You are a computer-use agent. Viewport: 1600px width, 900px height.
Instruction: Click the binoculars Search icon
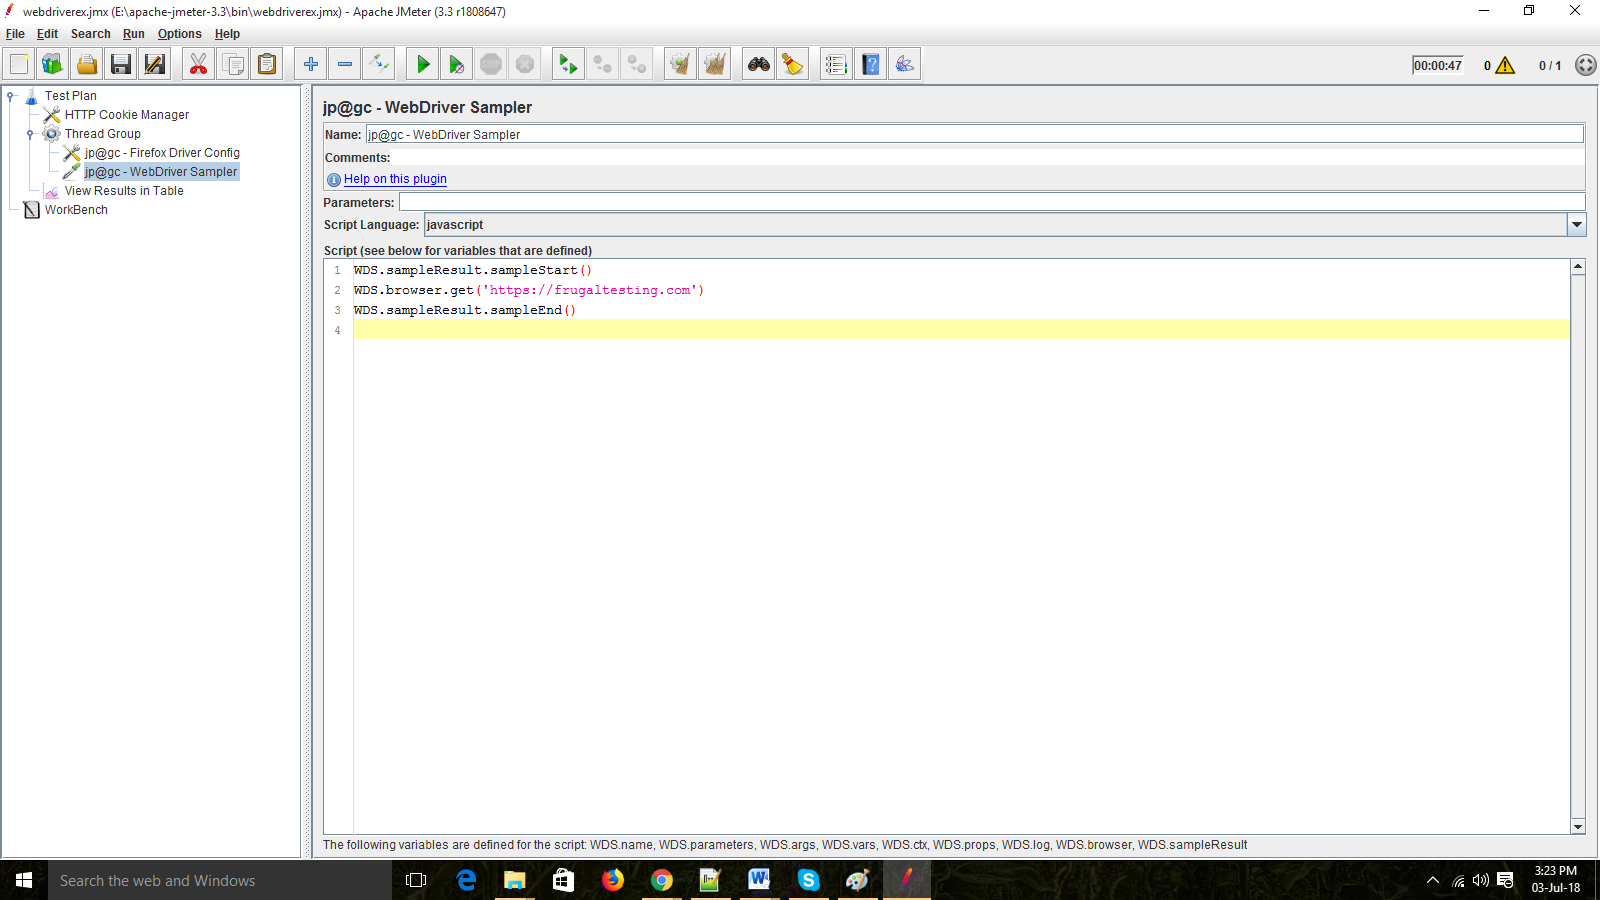[x=759, y=65]
